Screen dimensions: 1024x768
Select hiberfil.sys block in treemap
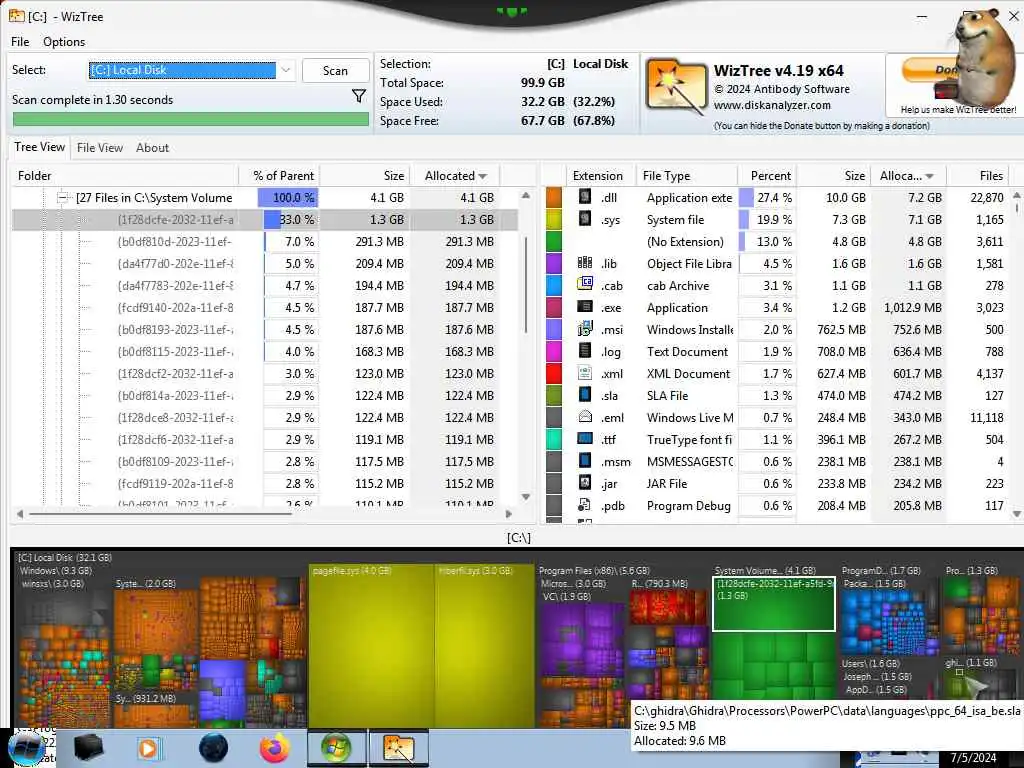pyautogui.click(x=484, y=645)
